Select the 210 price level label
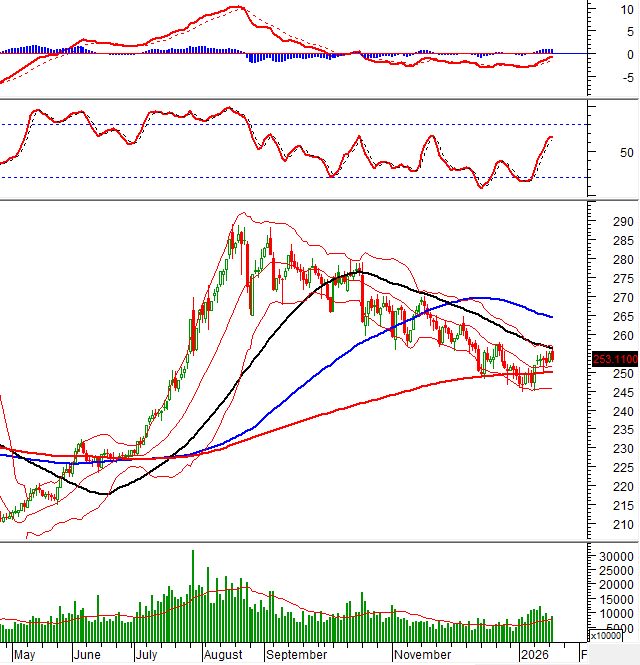Image resolution: width=640 pixels, height=665 pixels. [x=599, y=524]
